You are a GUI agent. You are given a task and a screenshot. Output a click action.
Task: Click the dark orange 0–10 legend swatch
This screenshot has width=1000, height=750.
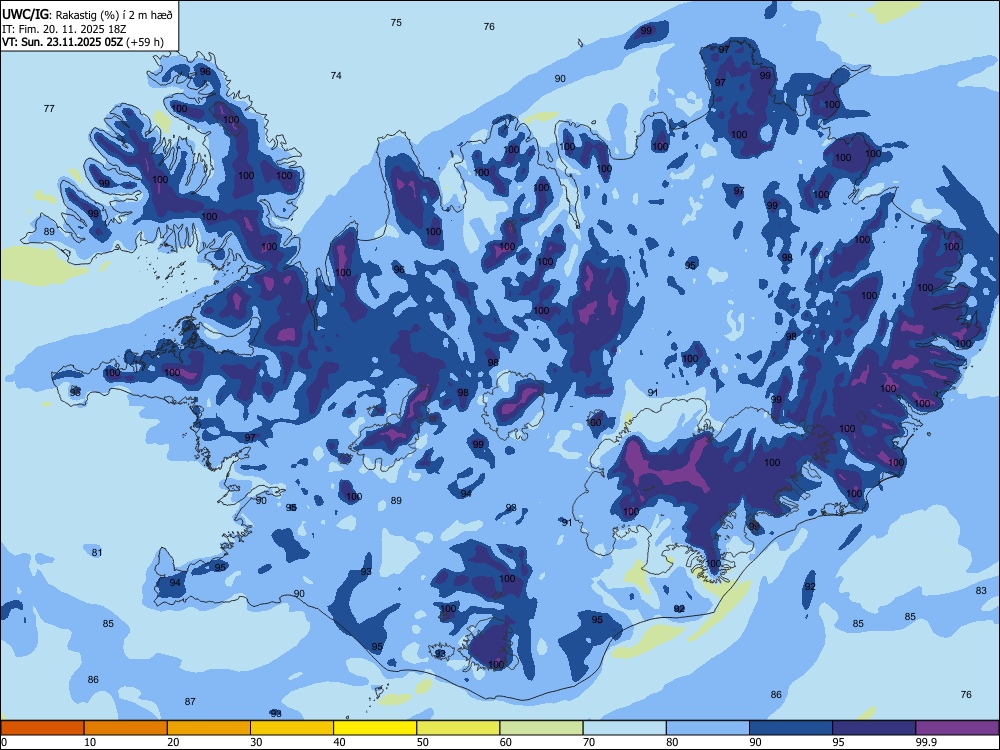[42, 728]
